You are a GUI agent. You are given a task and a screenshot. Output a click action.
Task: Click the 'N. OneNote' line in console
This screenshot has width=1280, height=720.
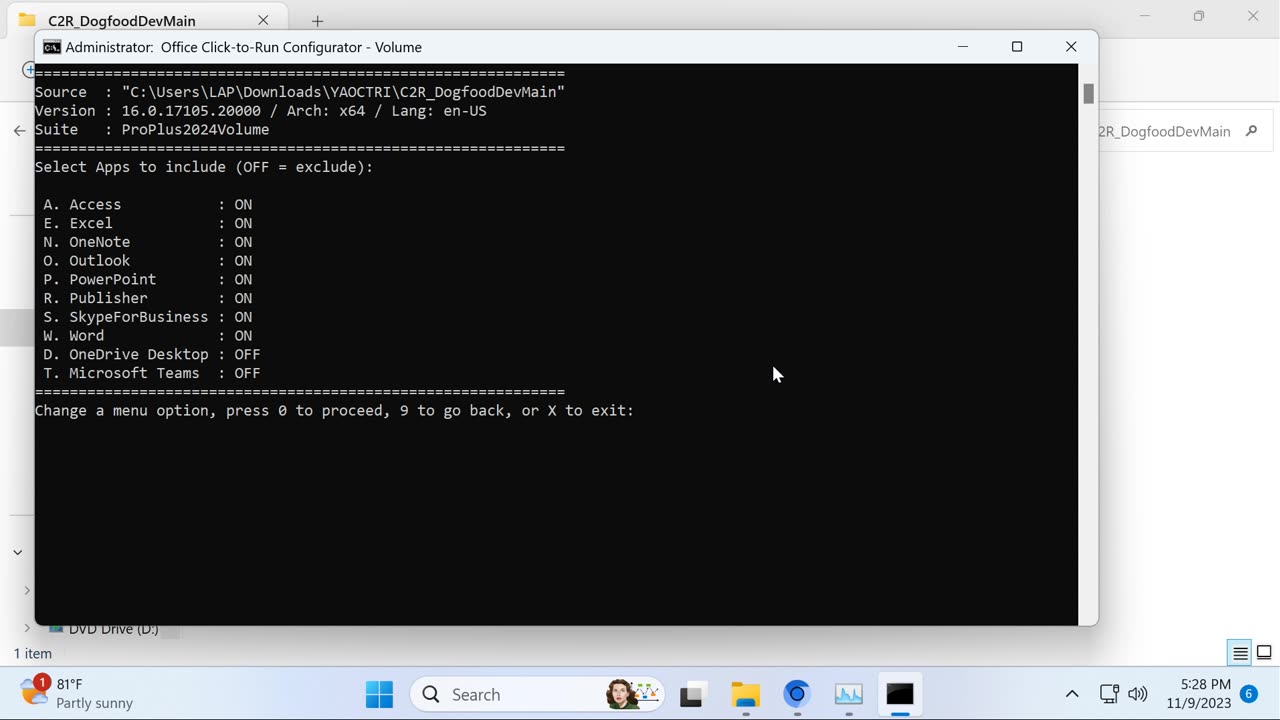tap(148, 242)
